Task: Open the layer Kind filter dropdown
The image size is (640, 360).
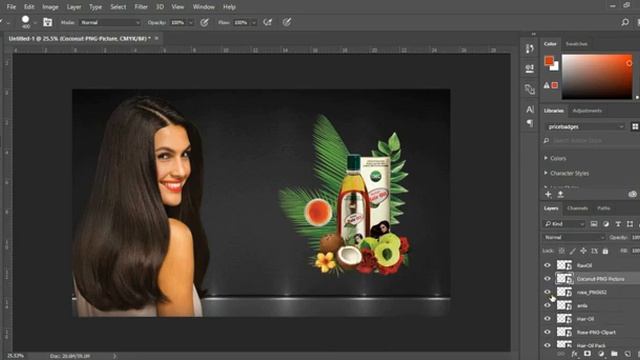Action: click(564, 224)
